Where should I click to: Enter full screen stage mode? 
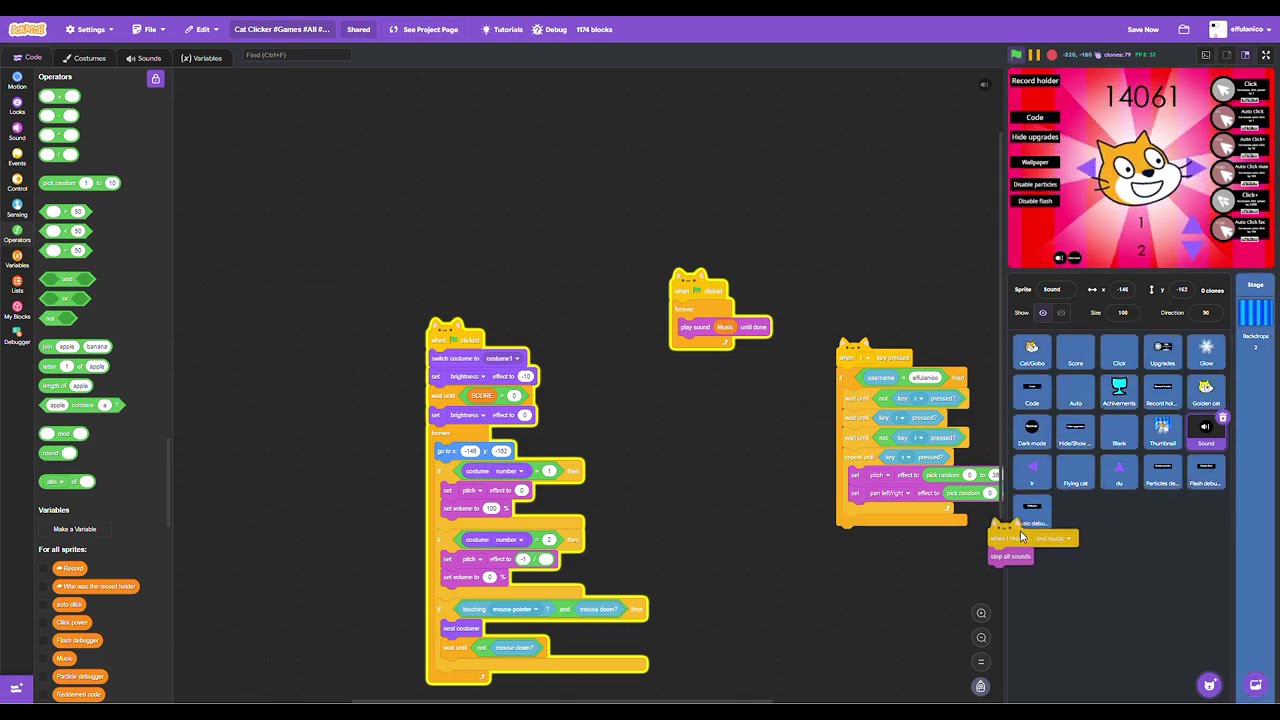[x=1265, y=55]
